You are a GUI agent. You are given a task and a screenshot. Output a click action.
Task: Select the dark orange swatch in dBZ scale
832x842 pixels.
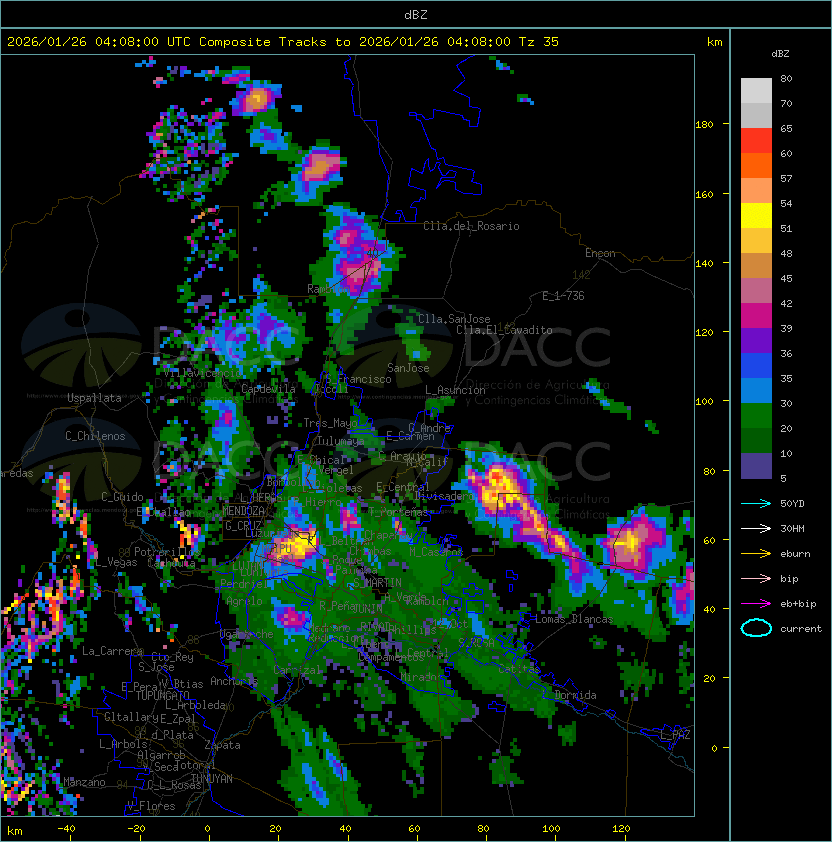click(756, 165)
